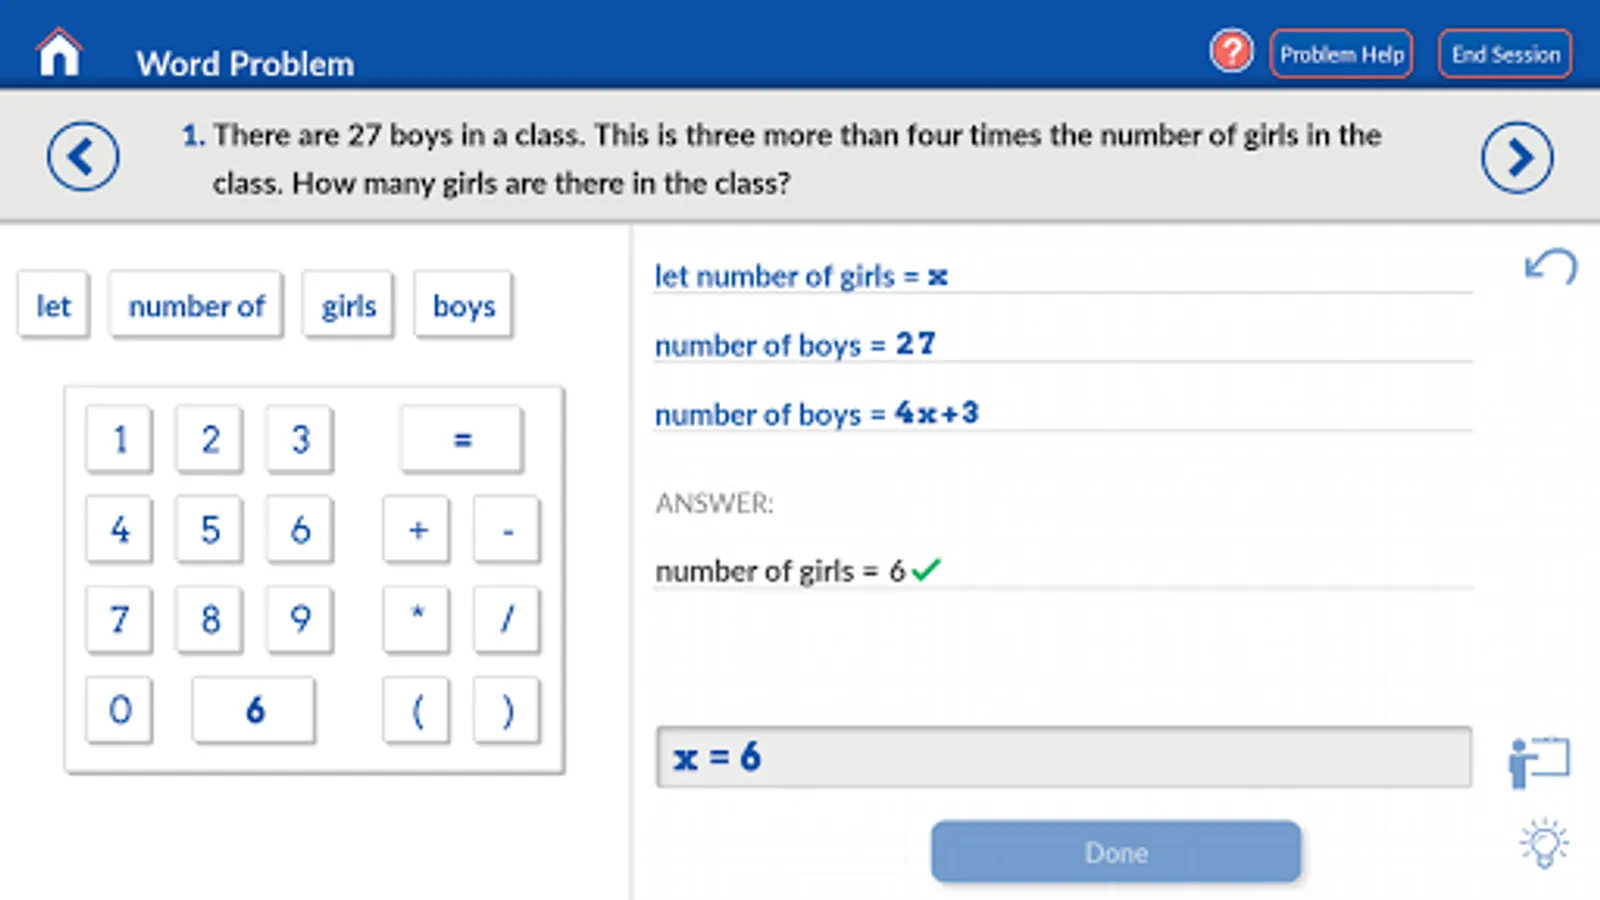Click the ANSWER: label
This screenshot has height=900, width=1600.
714,503
